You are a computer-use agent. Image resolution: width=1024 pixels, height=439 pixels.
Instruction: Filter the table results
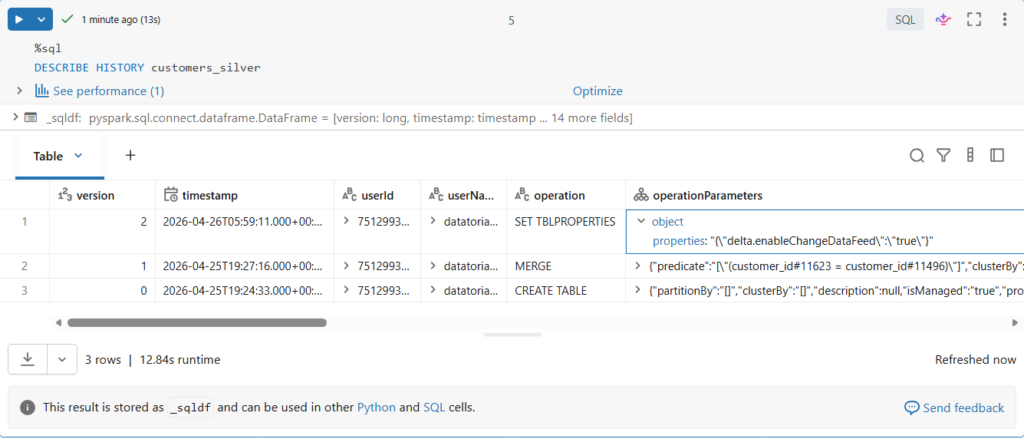tap(943, 155)
